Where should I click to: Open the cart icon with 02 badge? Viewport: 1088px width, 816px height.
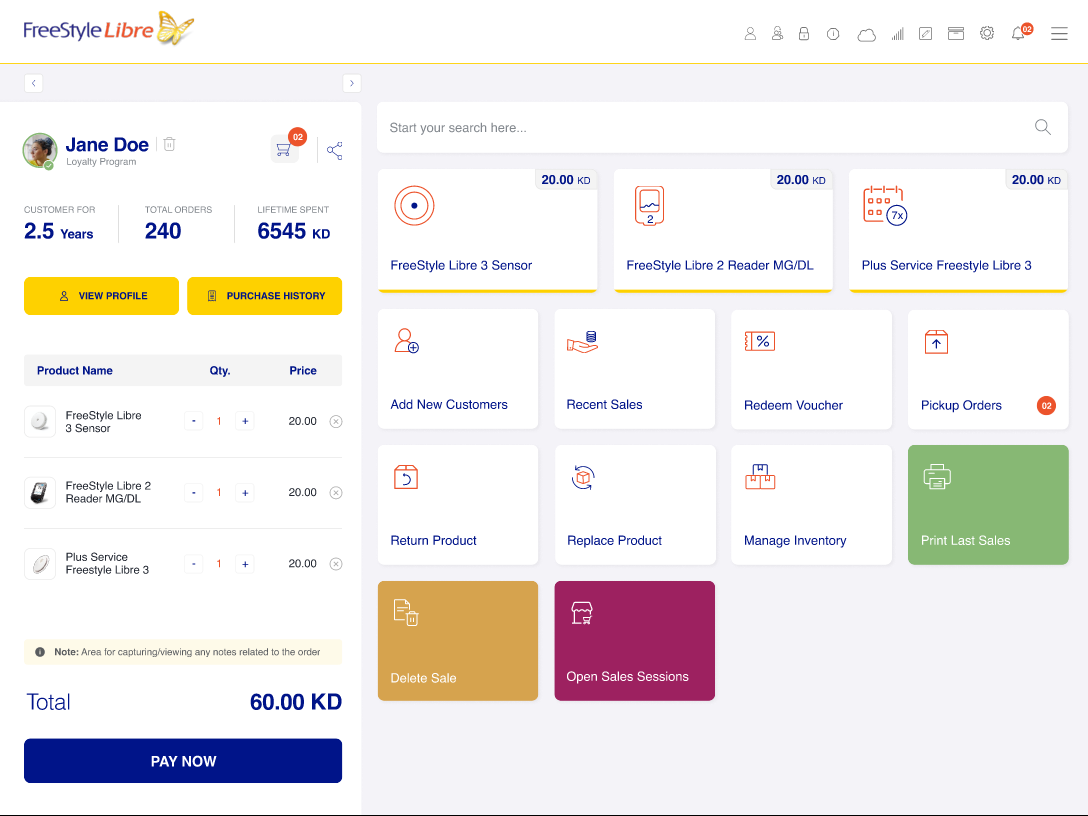pos(284,148)
